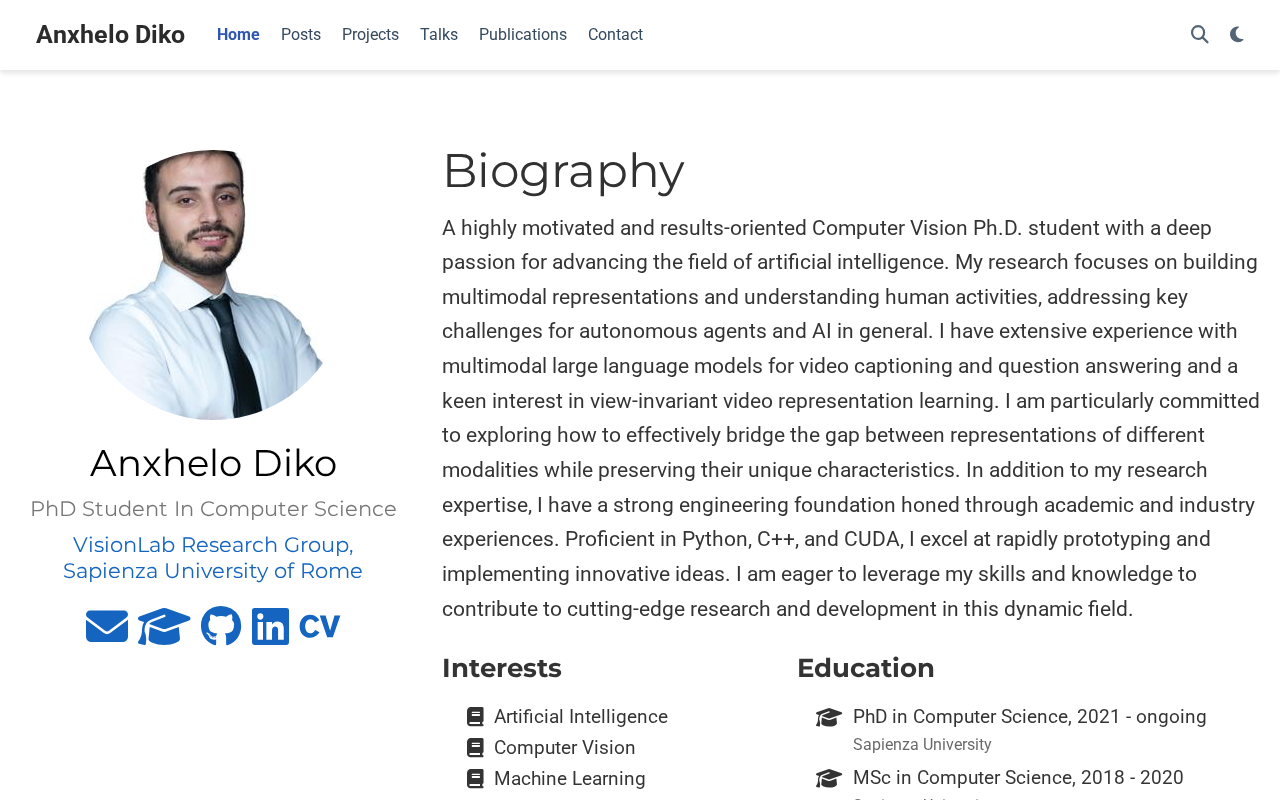
Task: Open the GitHub profile icon
Action: [x=221, y=627]
